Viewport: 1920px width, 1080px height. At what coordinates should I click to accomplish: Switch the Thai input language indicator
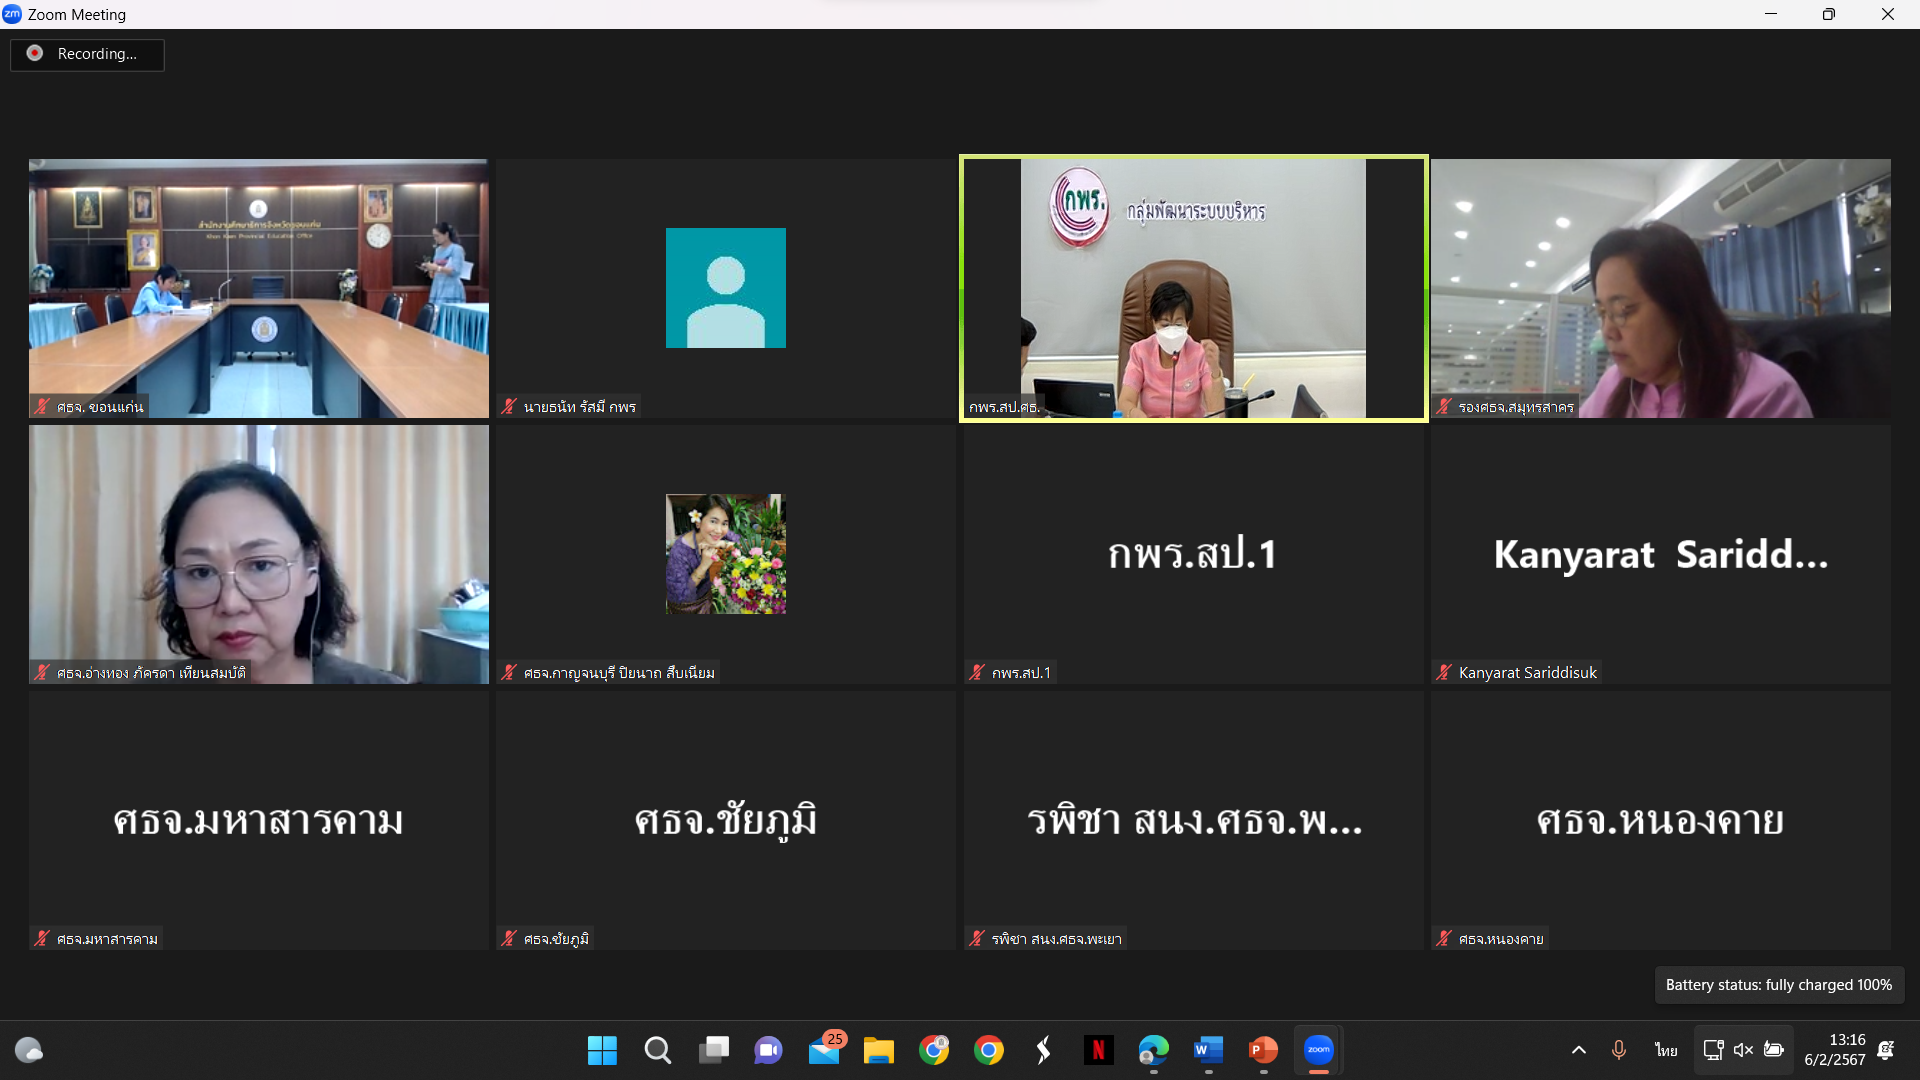coord(1666,1050)
